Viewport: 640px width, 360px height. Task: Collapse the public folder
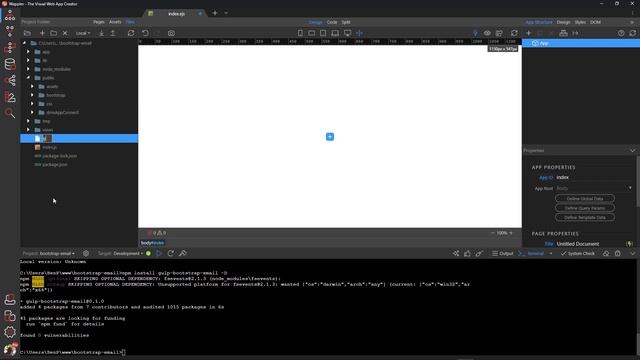(28, 78)
